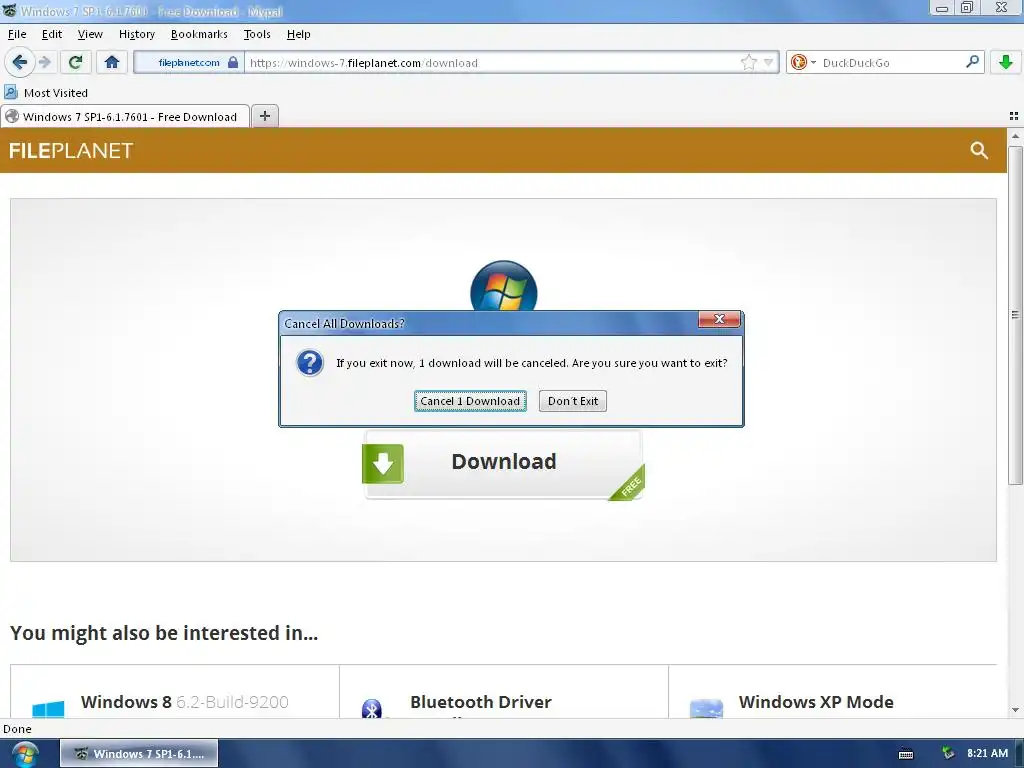Viewport: 1024px width, 768px height.
Task: Click the big green Download button
Action: (504, 464)
